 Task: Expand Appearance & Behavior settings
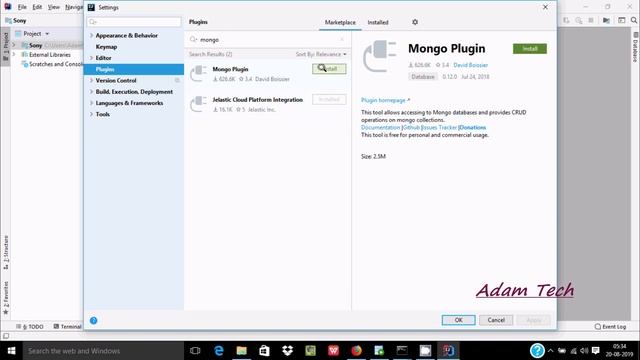tap(91, 36)
